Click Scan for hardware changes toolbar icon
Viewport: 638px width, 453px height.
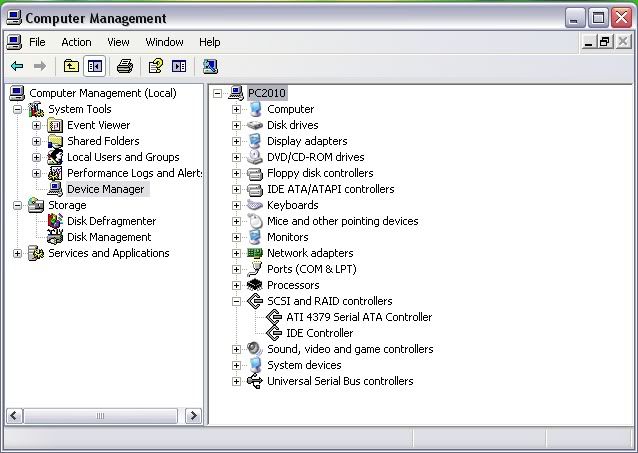coord(210,66)
